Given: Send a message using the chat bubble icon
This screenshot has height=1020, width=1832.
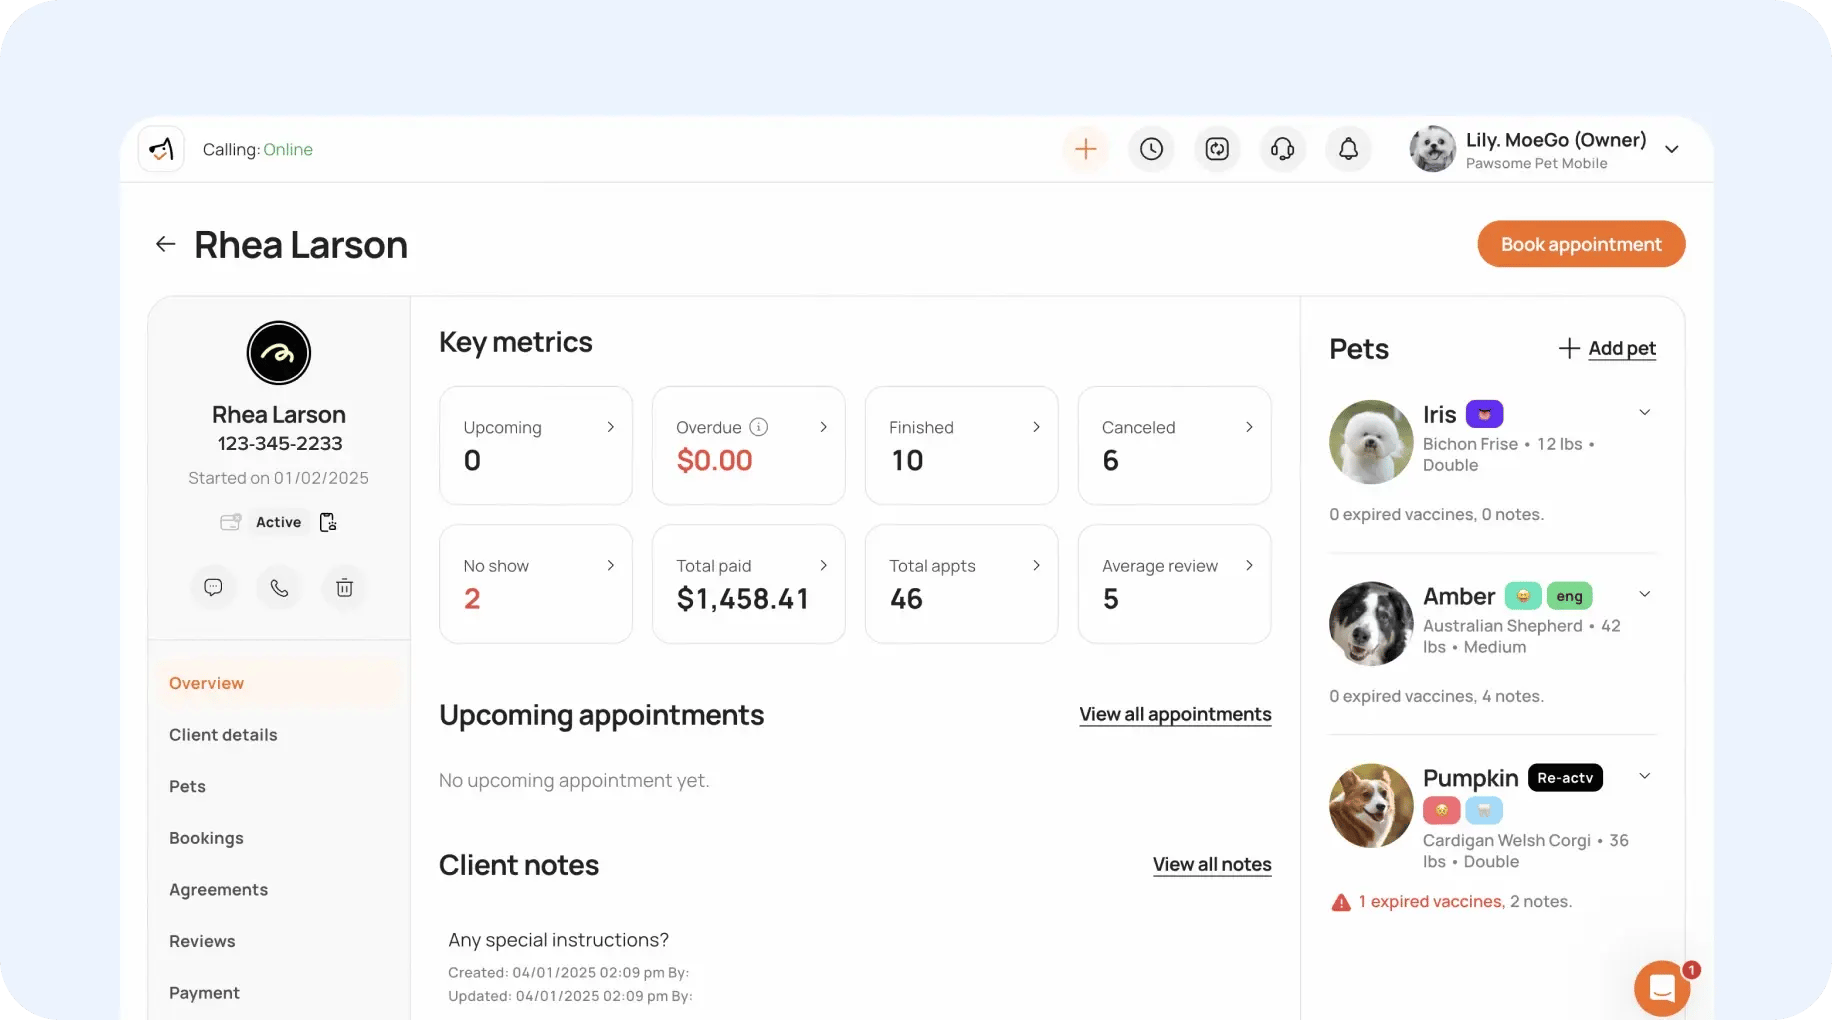Looking at the screenshot, I should pyautogui.click(x=212, y=587).
